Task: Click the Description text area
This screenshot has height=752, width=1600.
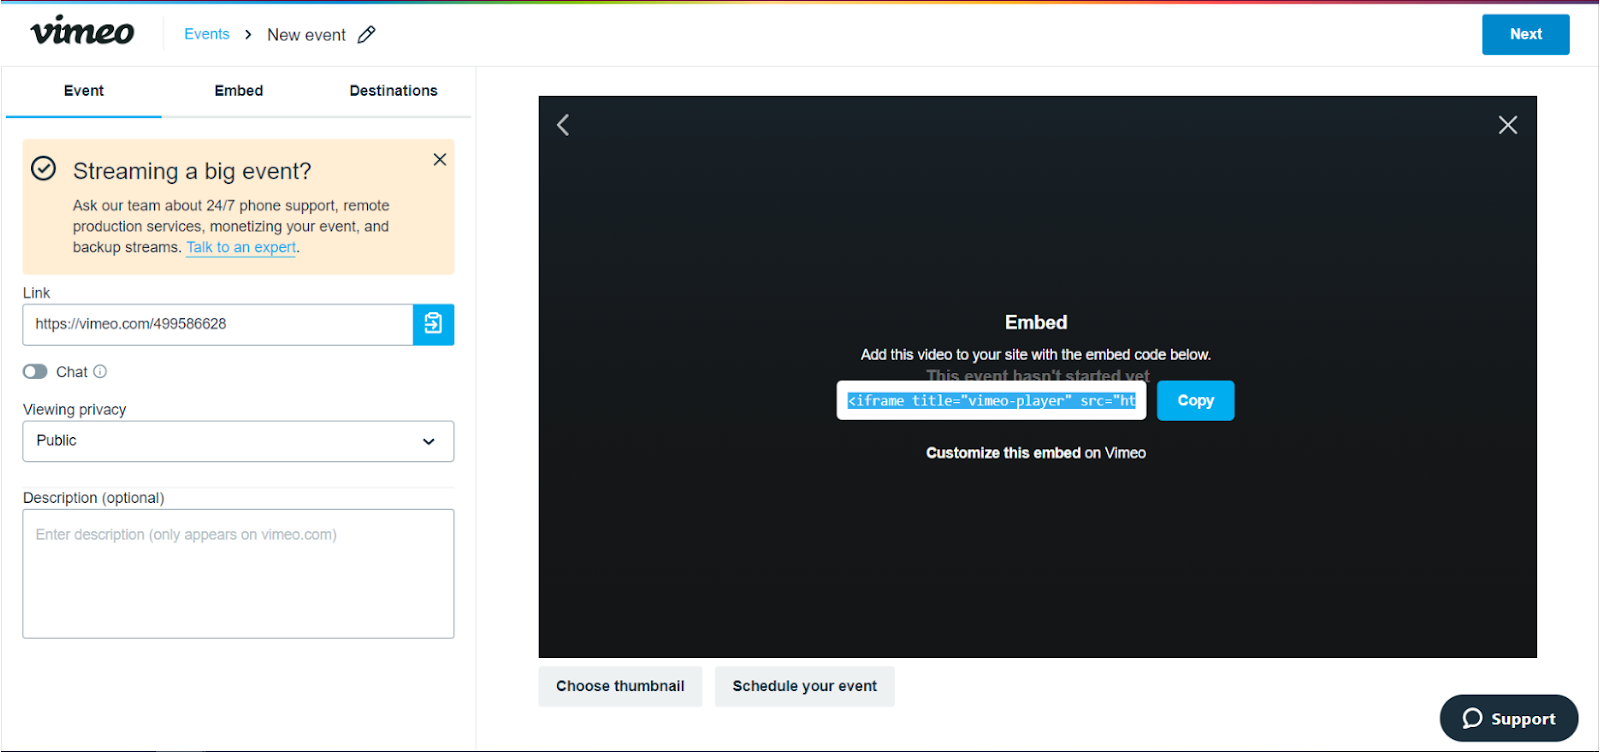Action: pyautogui.click(x=238, y=574)
